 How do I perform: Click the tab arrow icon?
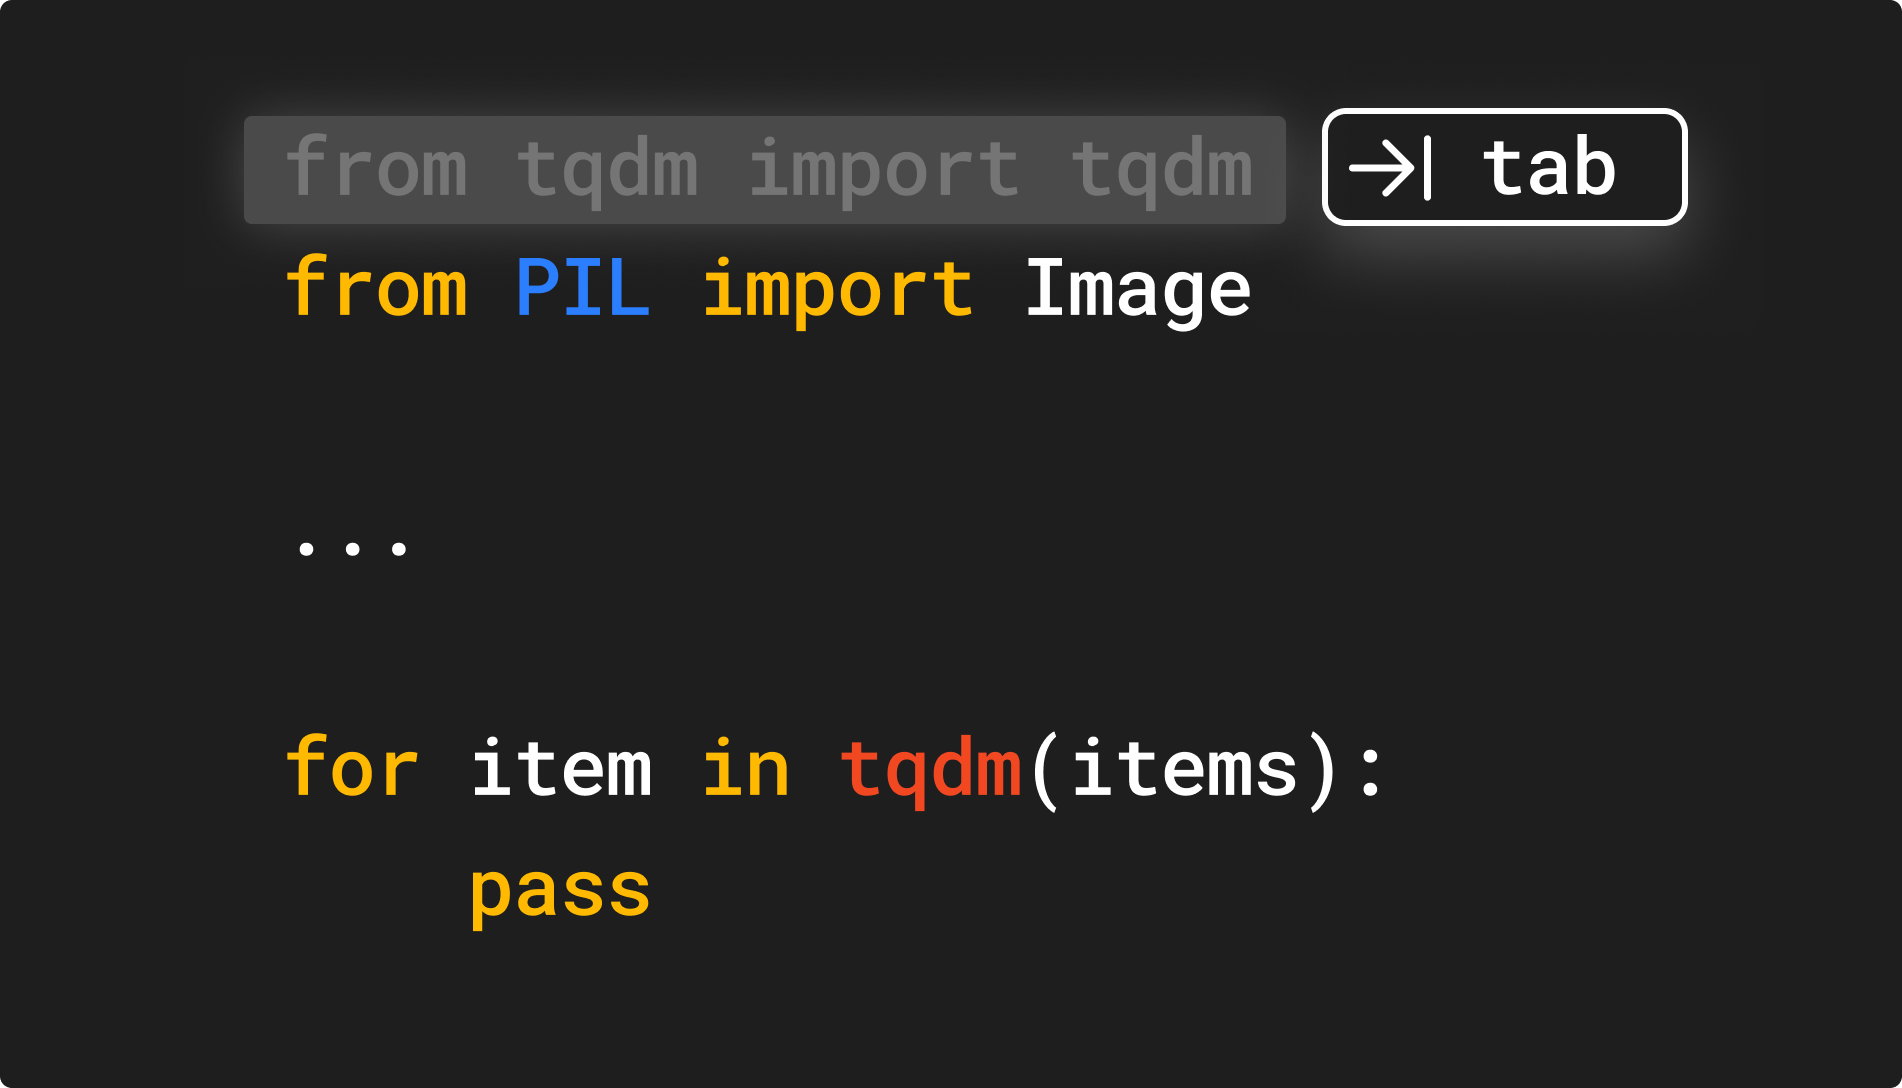click(x=1391, y=168)
